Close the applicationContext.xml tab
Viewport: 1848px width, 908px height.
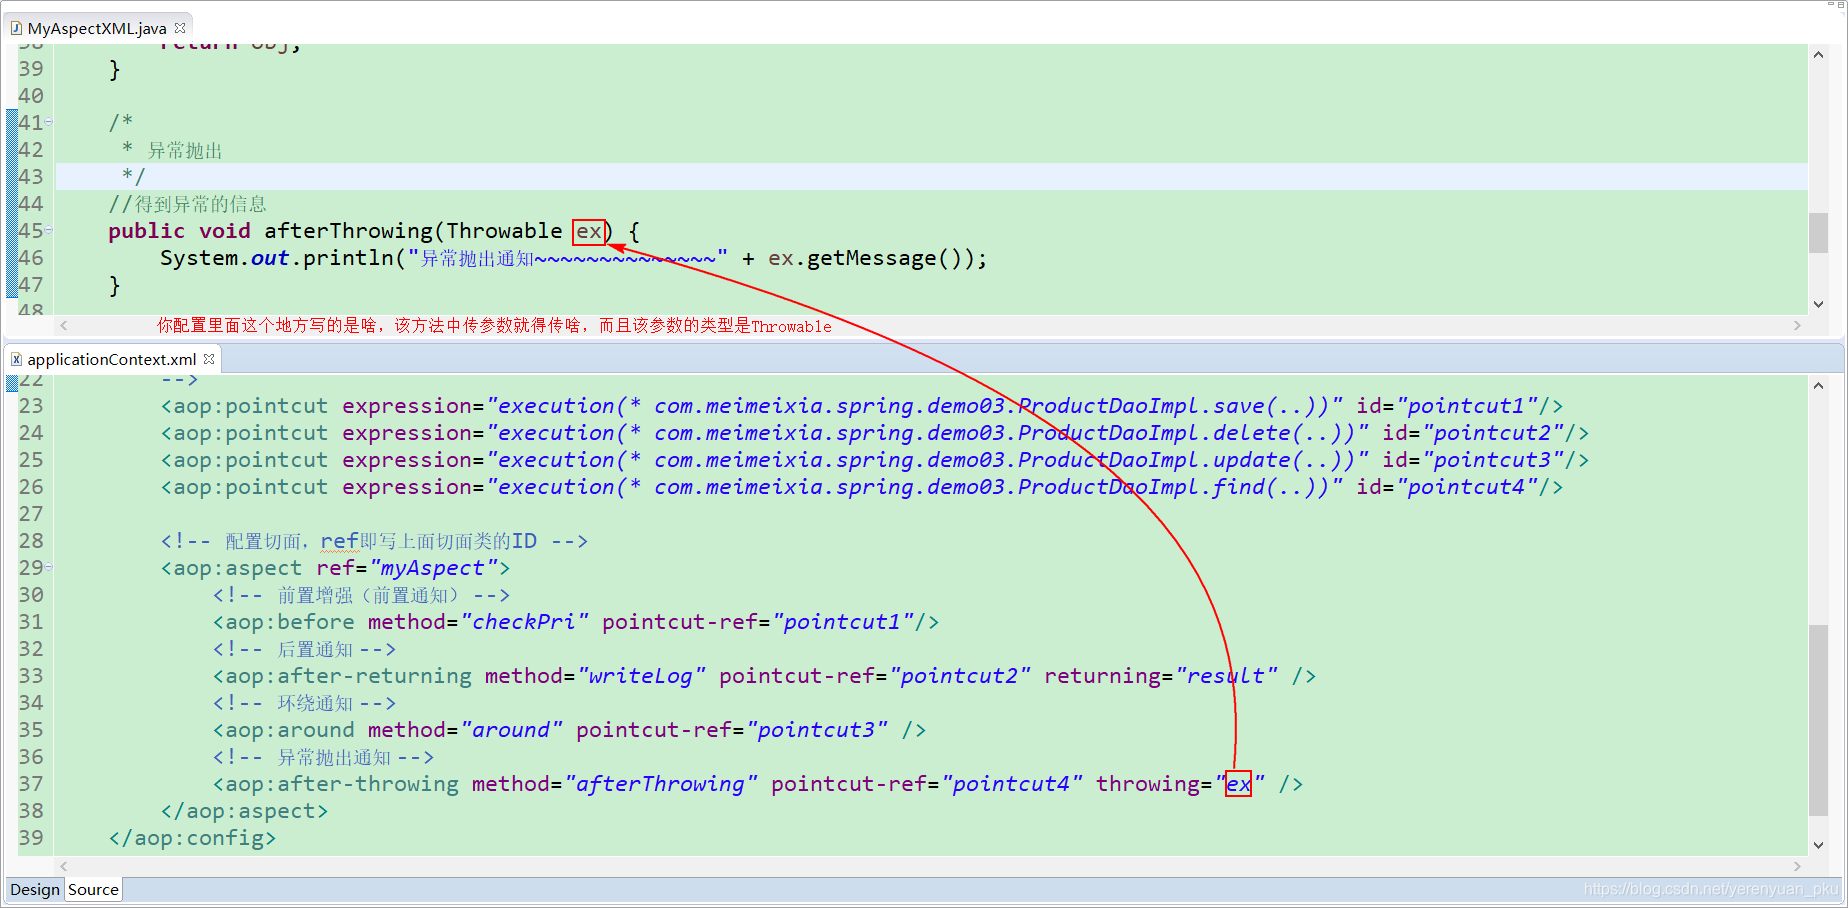point(209,359)
